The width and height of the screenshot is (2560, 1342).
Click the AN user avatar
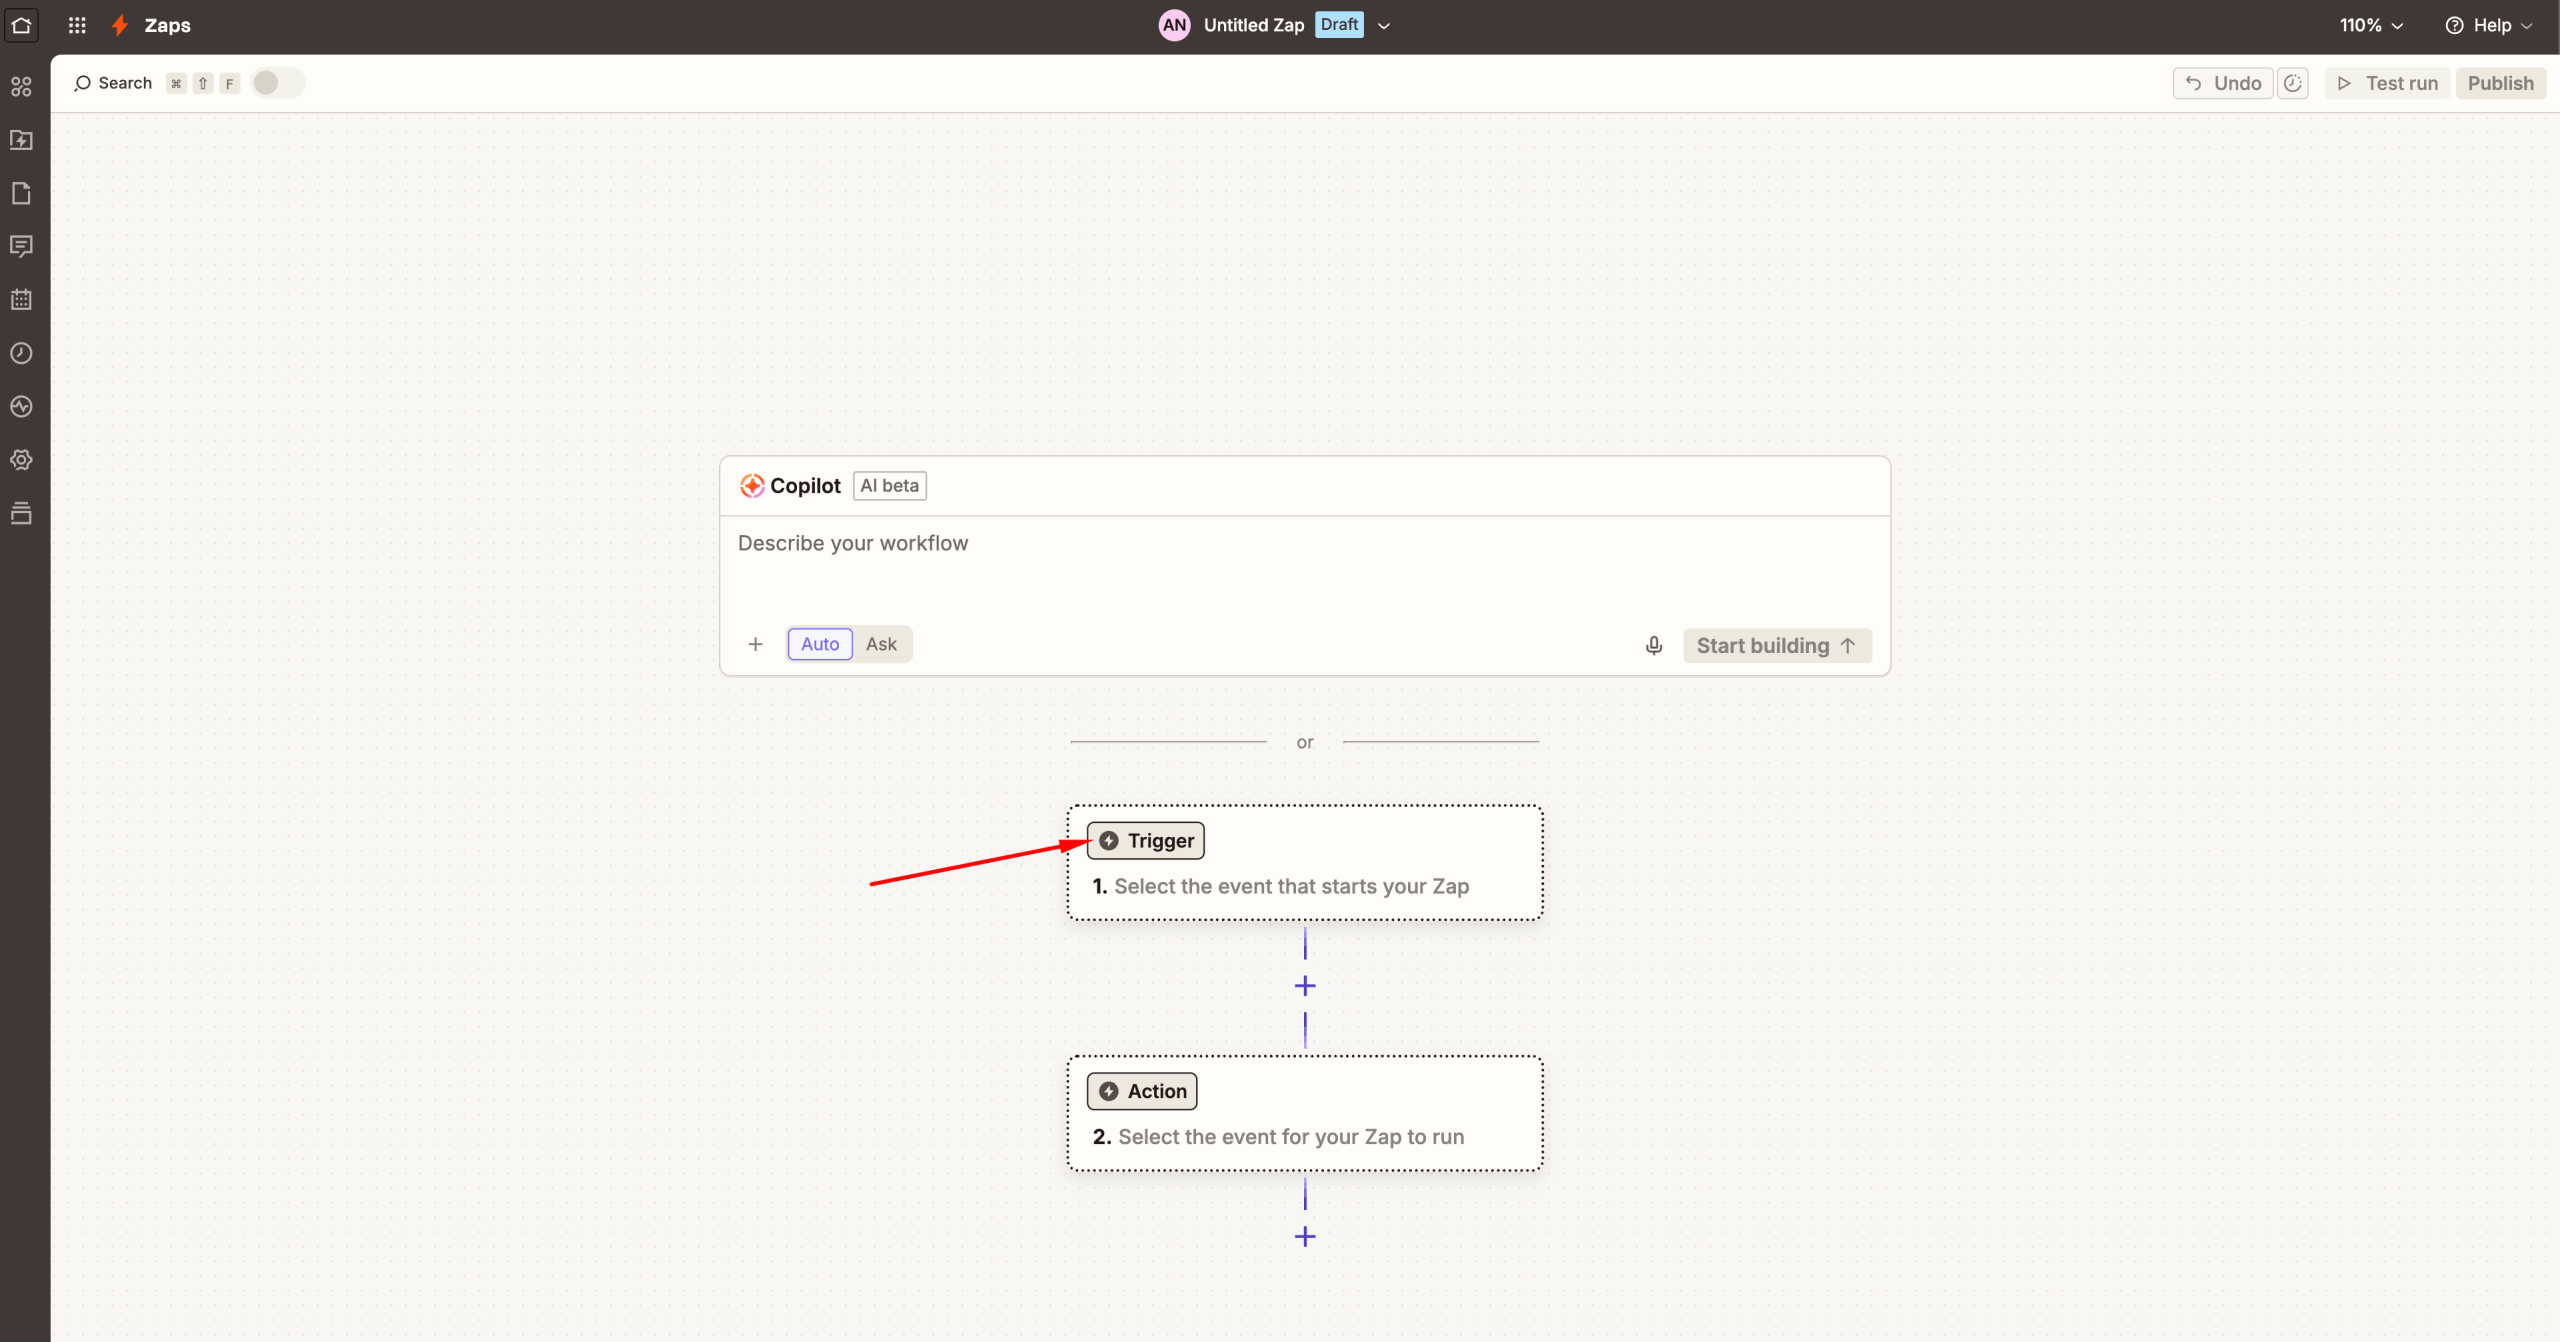(x=1175, y=25)
